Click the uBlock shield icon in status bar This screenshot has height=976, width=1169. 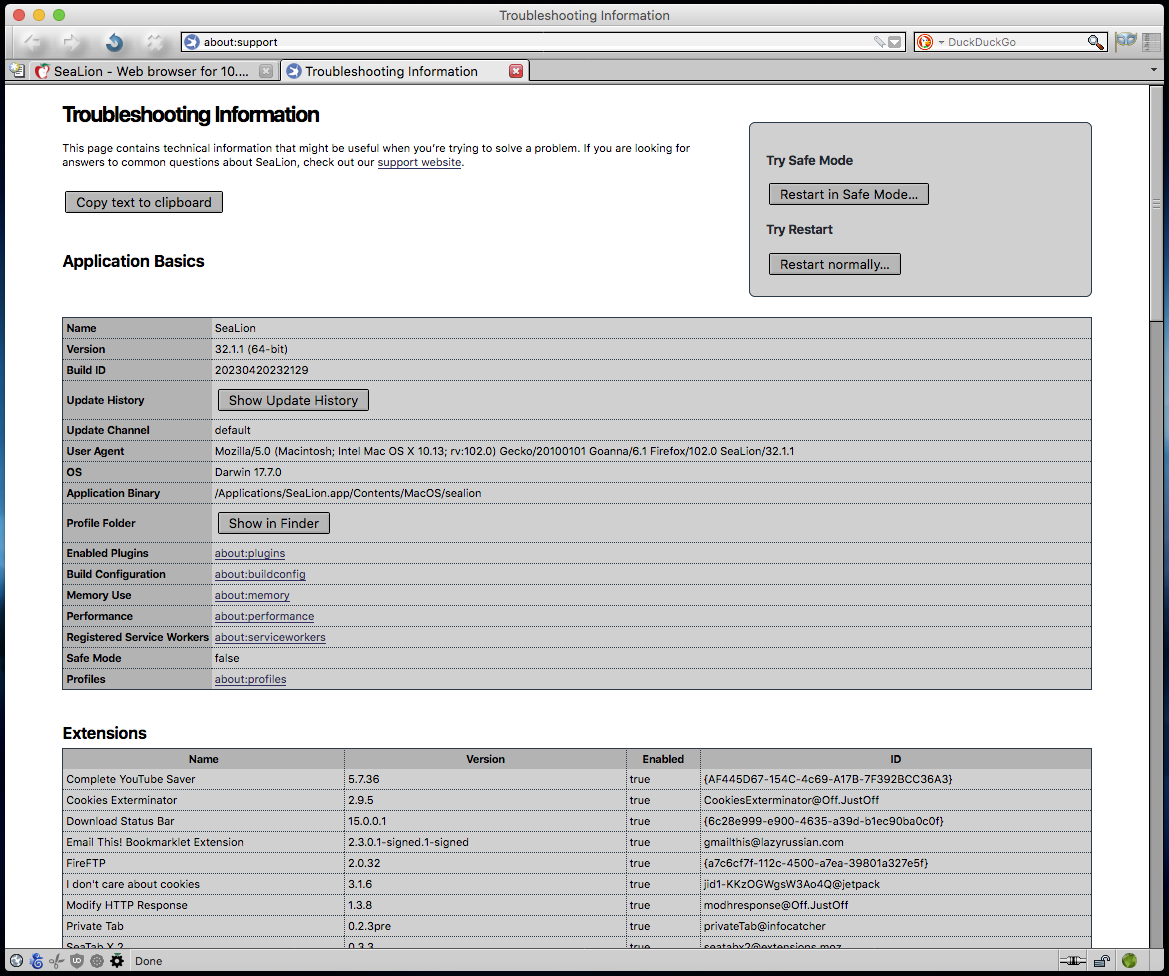pos(77,960)
